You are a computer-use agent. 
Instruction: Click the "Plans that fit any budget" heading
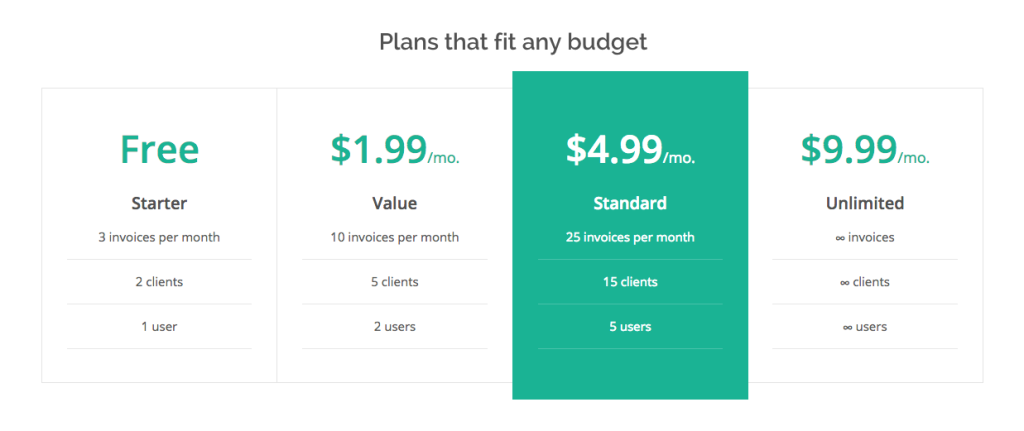click(513, 42)
